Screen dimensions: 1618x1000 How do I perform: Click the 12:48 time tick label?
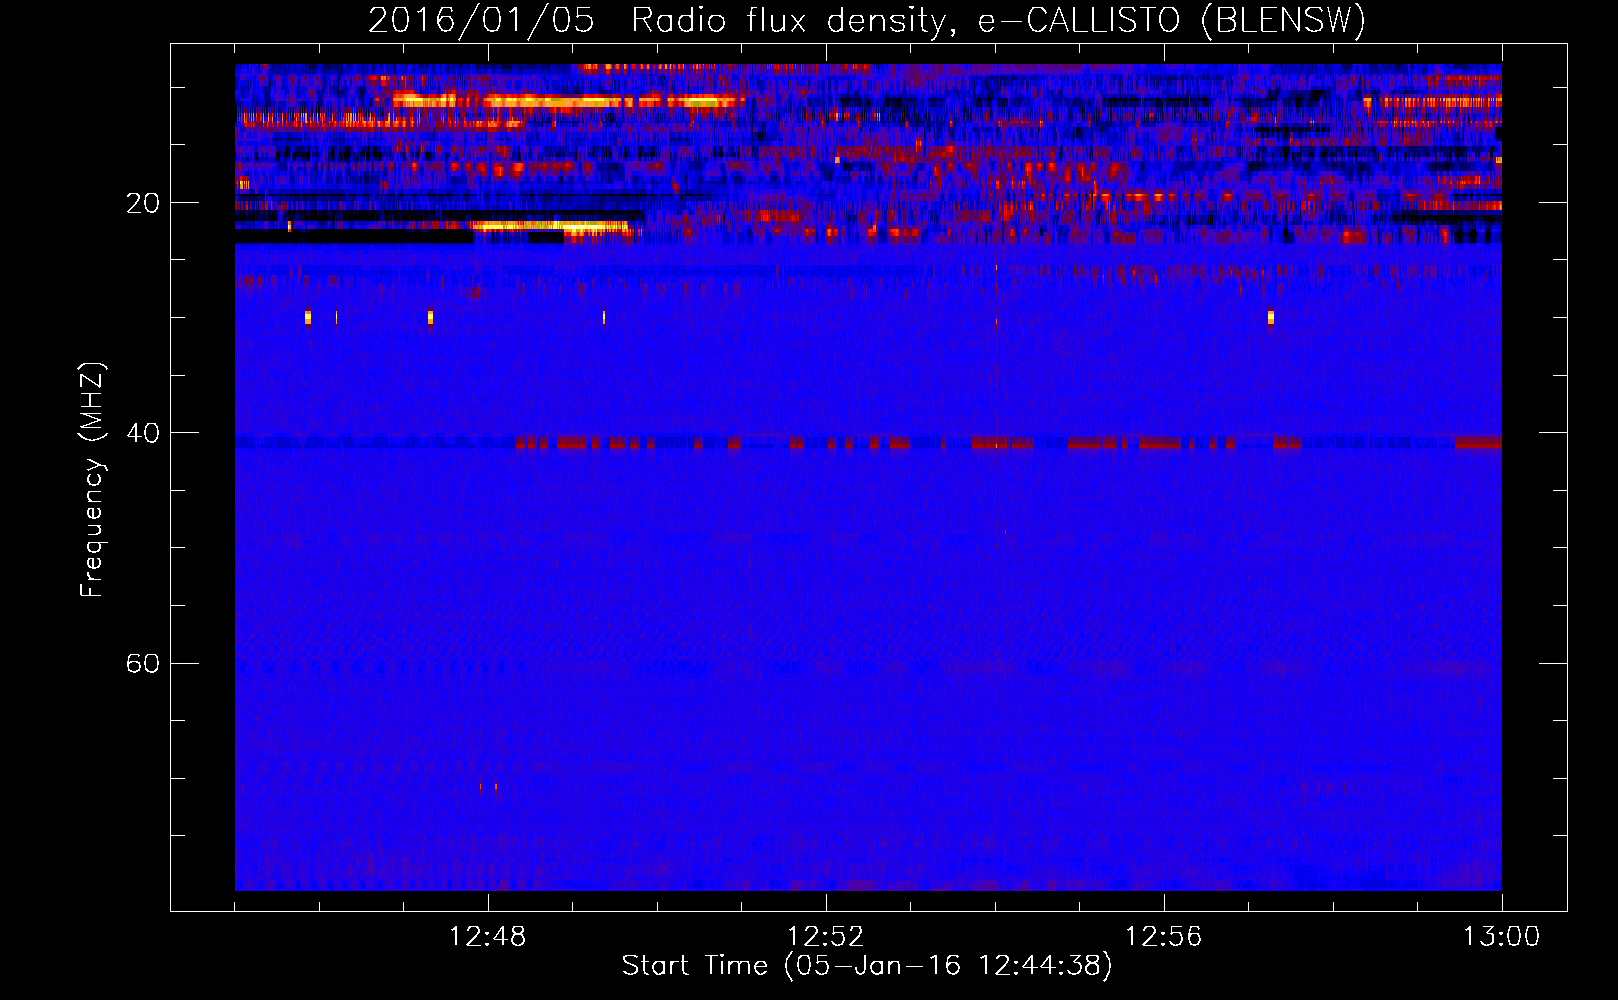click(x=488, y=937)
